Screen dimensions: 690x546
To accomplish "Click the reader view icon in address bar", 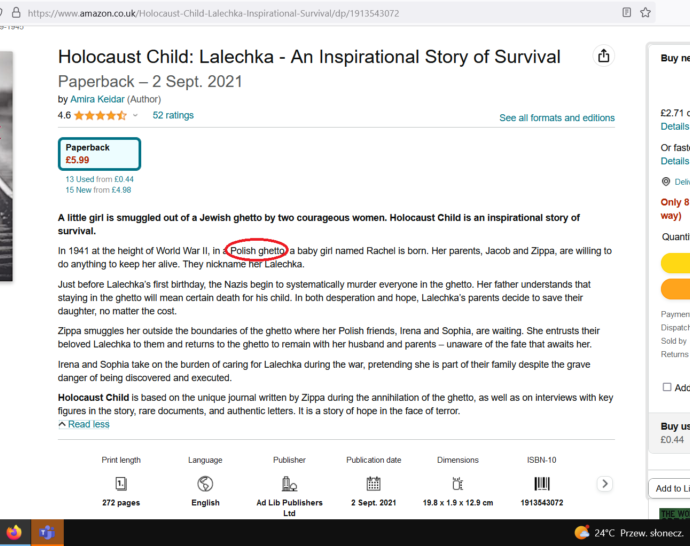I will 626,13.
